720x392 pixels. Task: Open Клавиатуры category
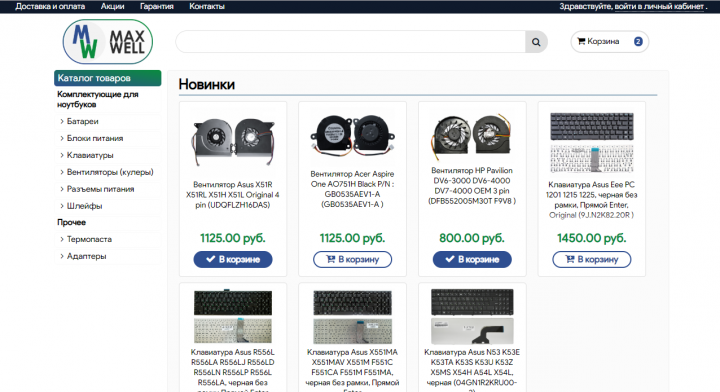(90, 155)
